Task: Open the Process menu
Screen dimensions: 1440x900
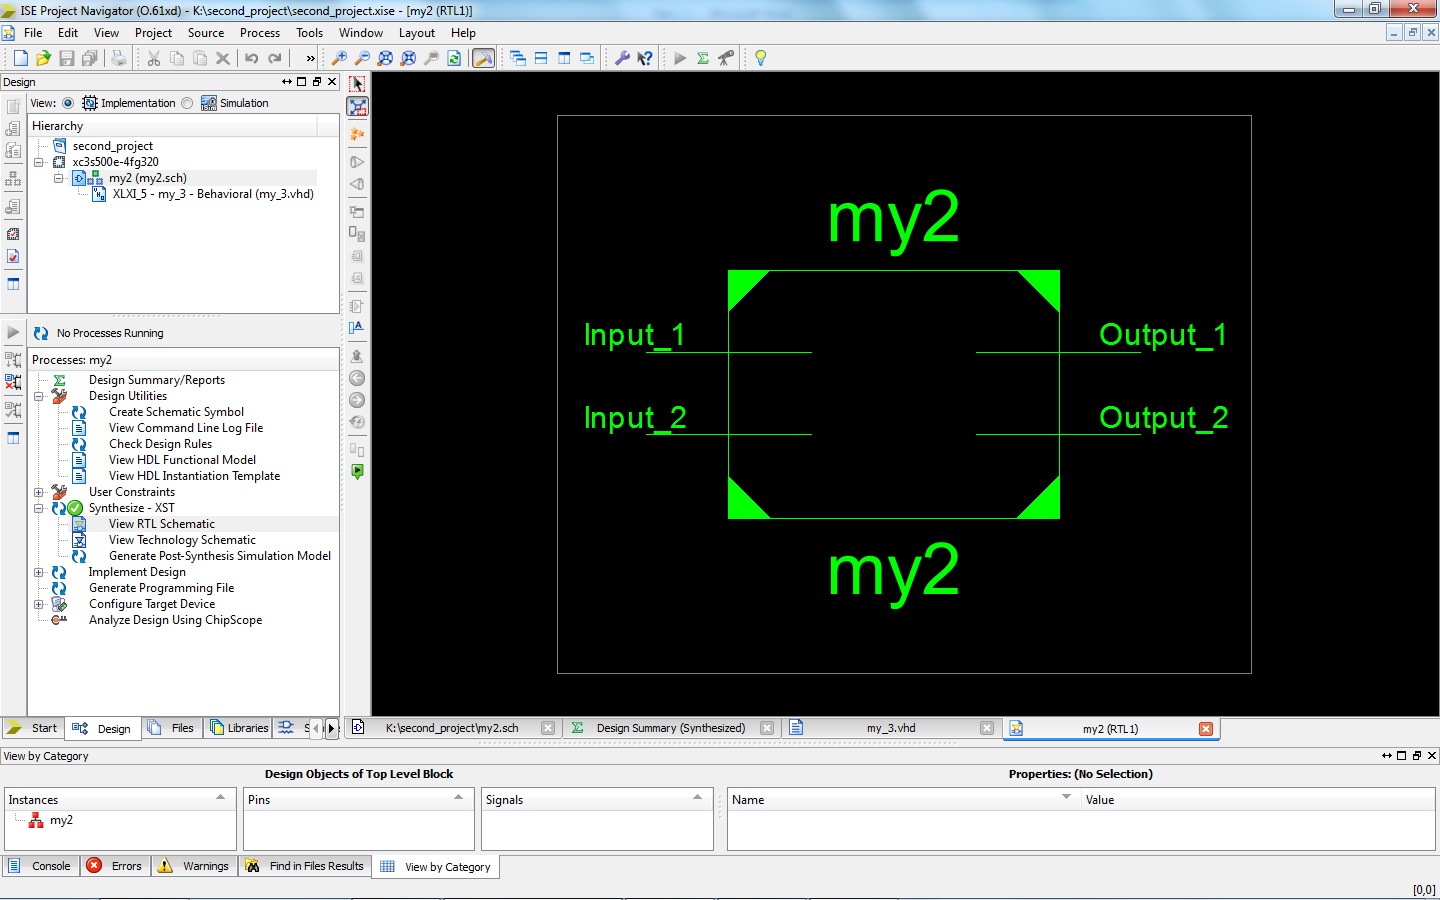Action: pos(260,33)
